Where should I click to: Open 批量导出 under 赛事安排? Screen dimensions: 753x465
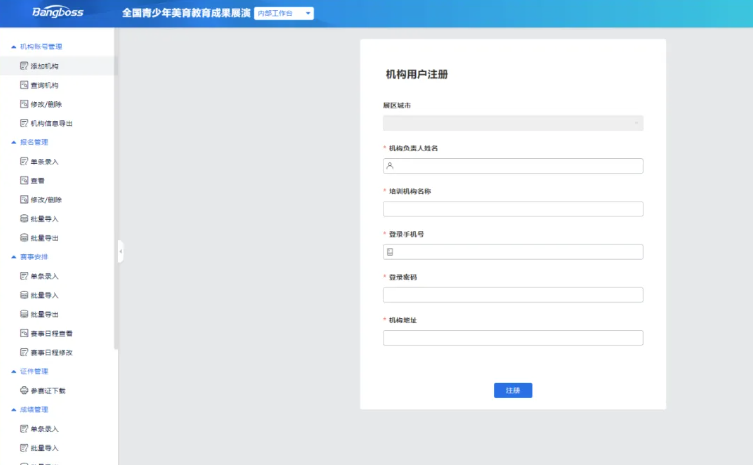(x=44, y=314)
